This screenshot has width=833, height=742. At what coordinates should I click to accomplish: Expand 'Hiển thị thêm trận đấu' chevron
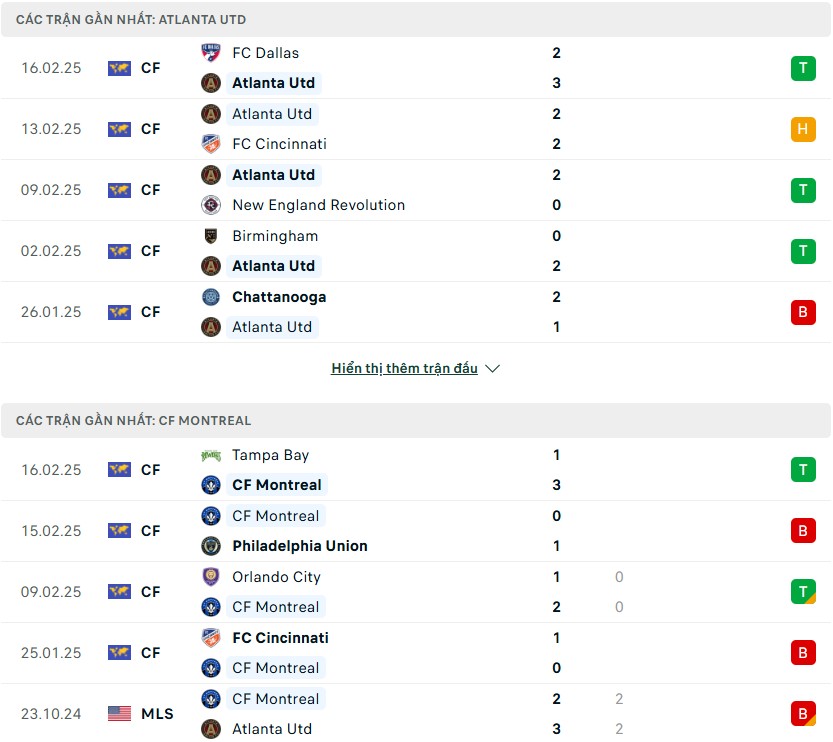(492, 369)
